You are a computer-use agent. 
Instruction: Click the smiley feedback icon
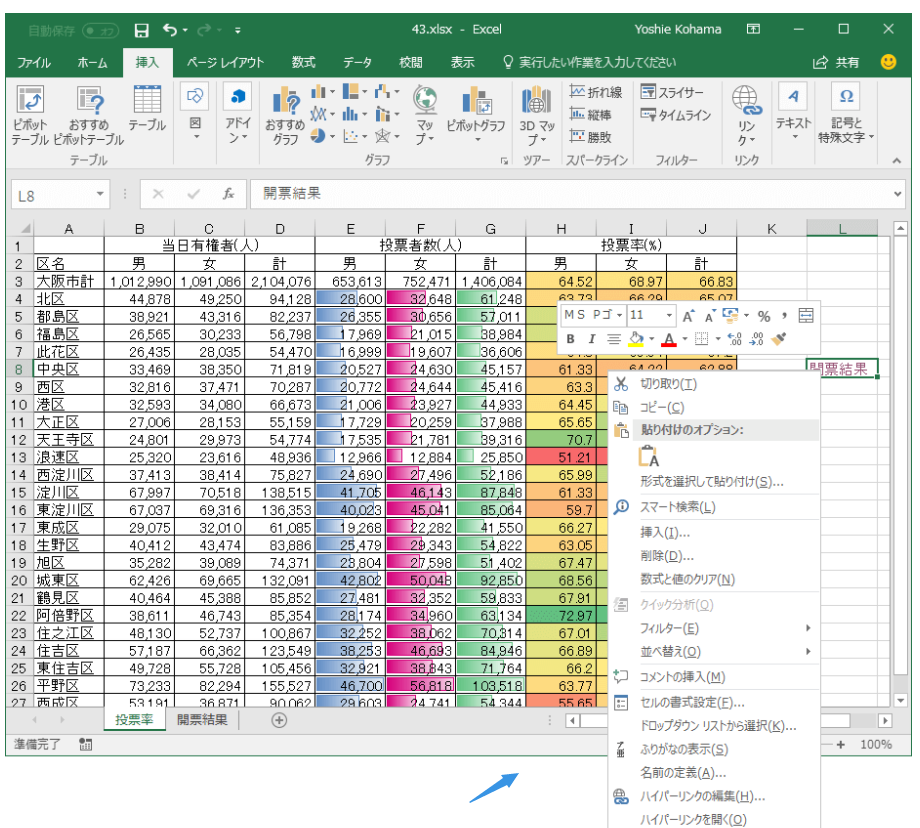(x=888, y=62)
